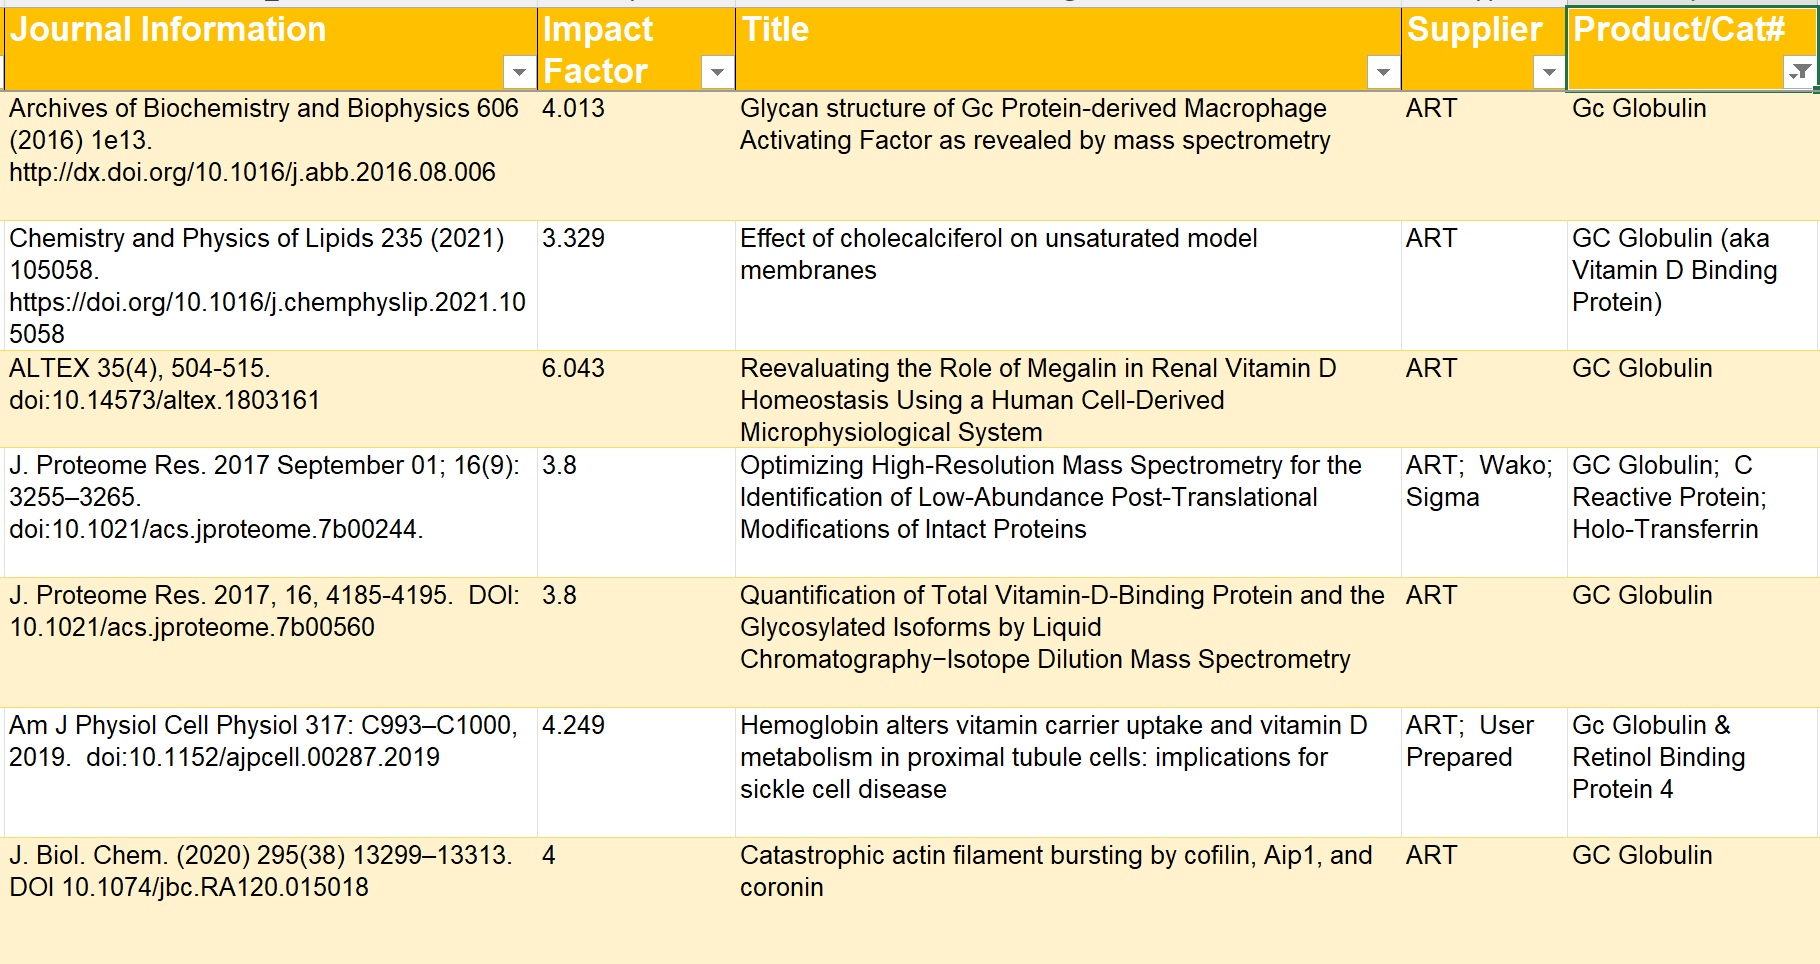Select the Journal Information header cell
This screenshot has width=1820, height=964.
pyautogui.click(x=260, y=48)
